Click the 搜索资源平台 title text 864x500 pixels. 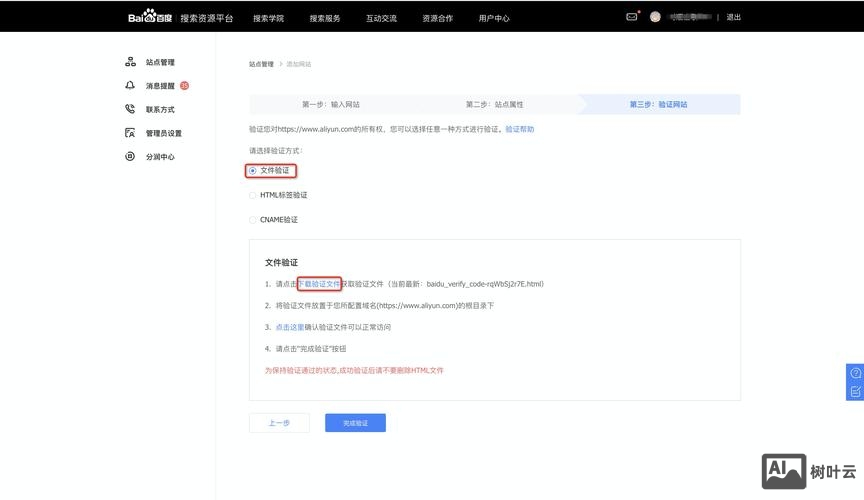tap(207, 18)
